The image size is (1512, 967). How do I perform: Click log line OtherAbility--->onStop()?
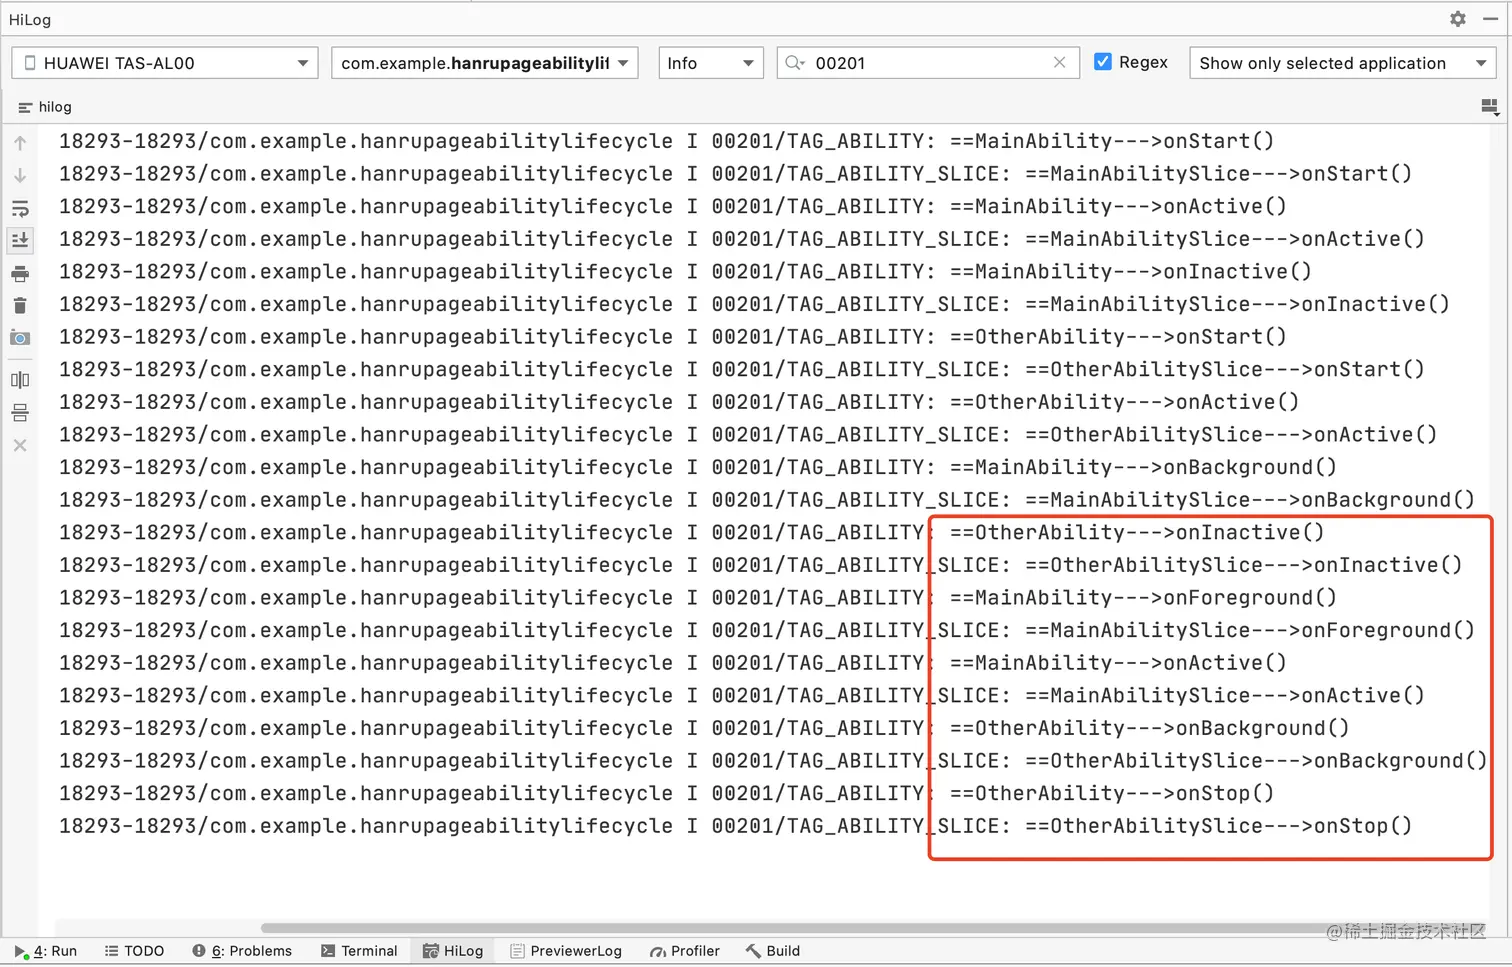point(666,793)
